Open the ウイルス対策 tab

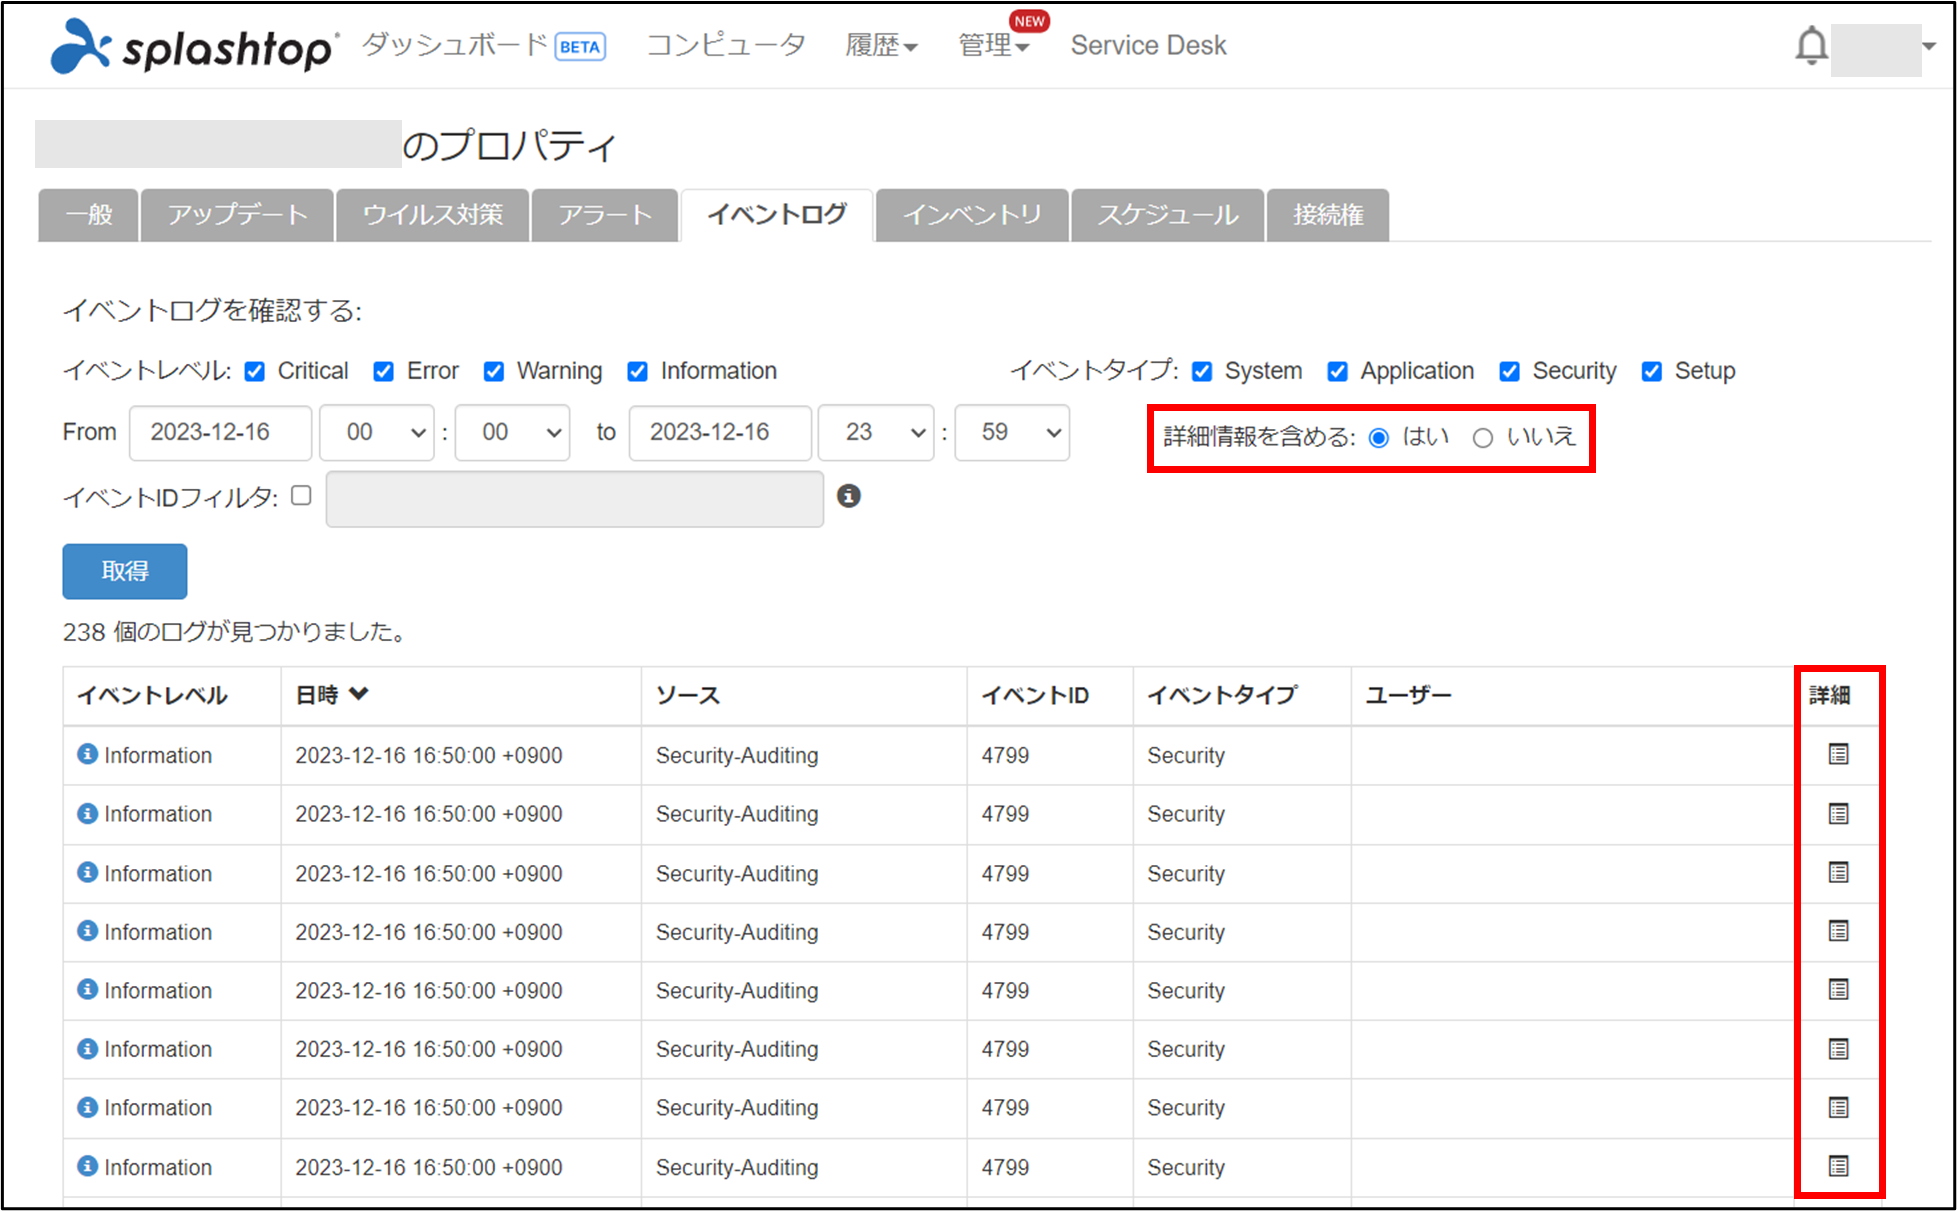click(432, 215)
